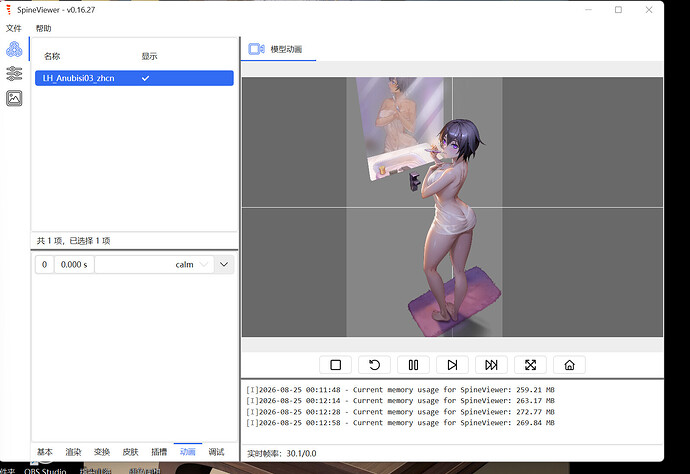The image size is (690, 474).
Task: Select the LH_Anubisi03_zhcn model row
Action: coord(134,78)
